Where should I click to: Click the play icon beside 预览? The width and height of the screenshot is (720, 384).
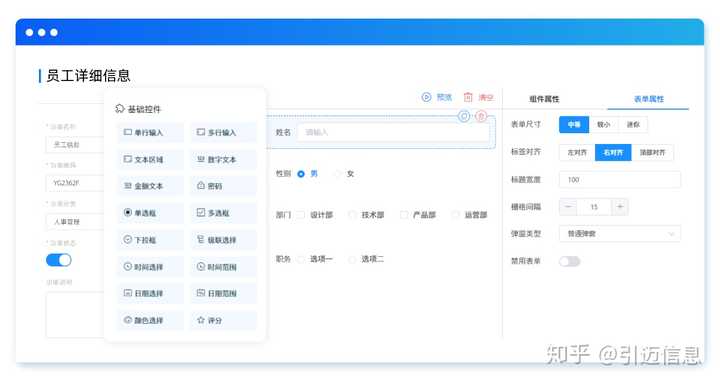pyautogui.click(x=427, y=97)
